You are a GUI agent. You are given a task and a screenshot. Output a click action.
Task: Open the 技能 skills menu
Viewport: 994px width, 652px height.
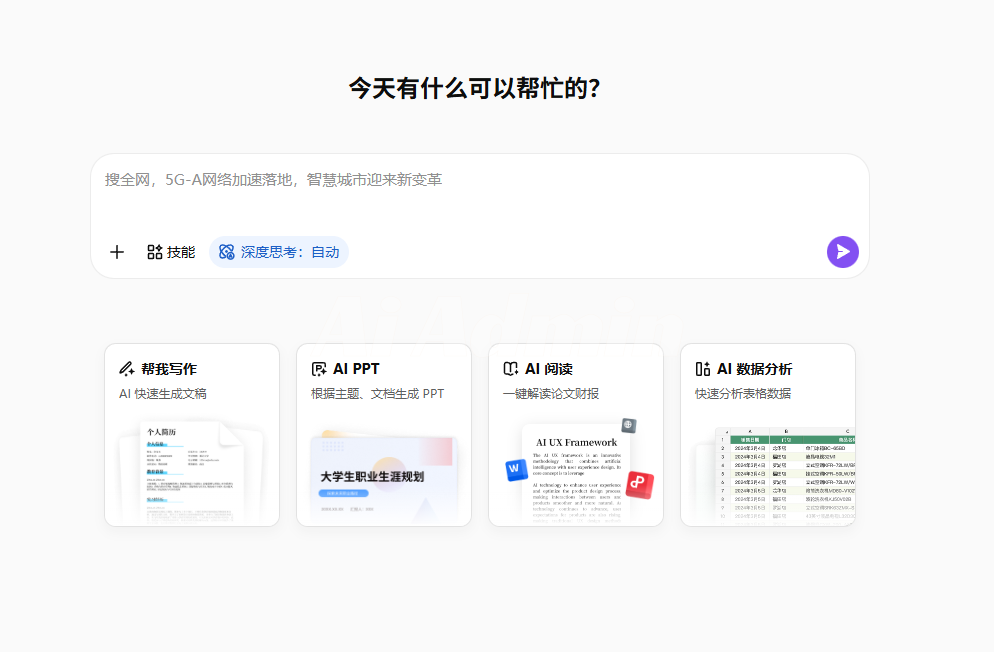coord(171,252)
